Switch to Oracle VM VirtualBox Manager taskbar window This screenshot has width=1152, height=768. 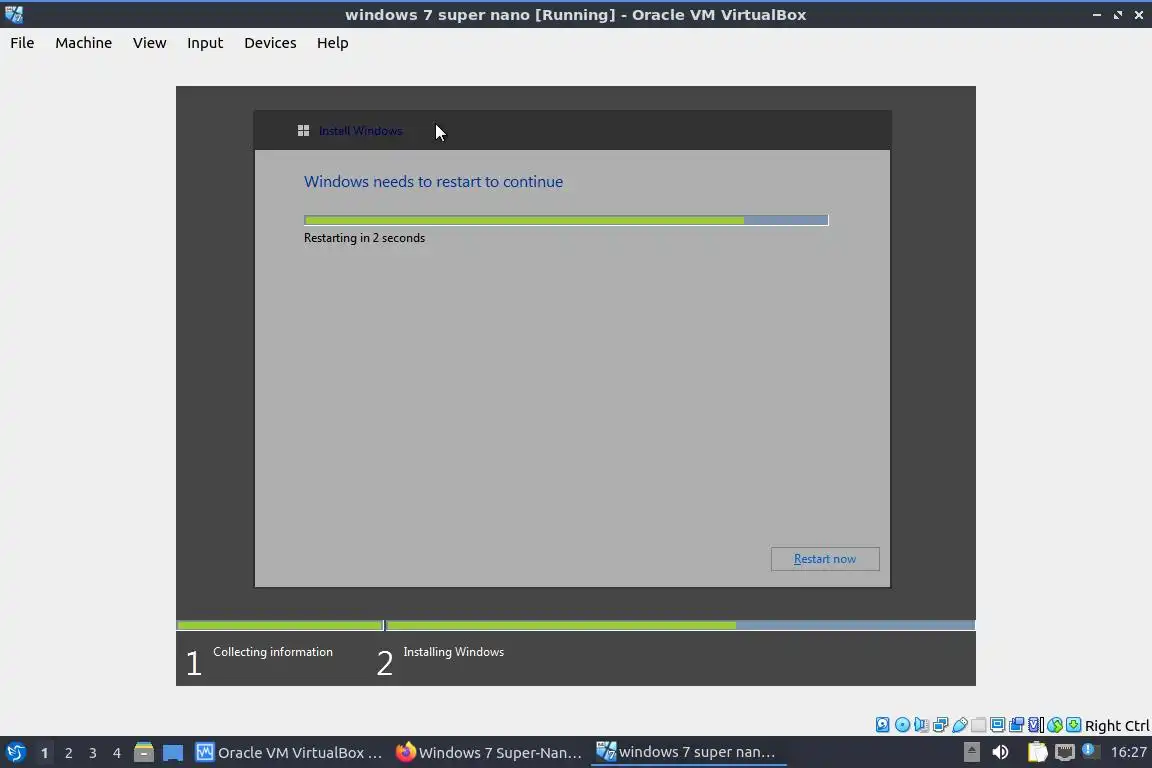(289, 753)
